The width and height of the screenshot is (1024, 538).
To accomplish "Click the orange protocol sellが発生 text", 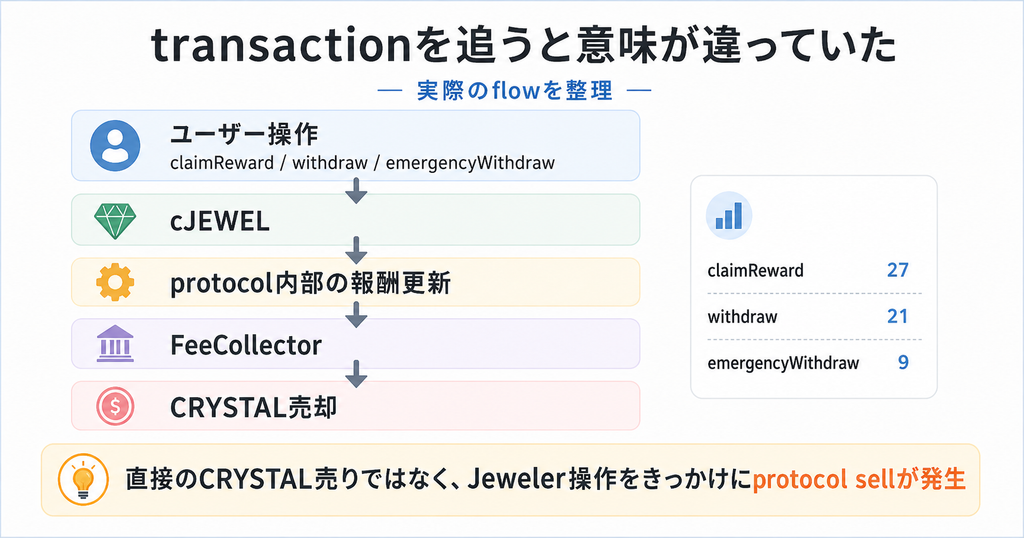I will (x=859, y=480).
